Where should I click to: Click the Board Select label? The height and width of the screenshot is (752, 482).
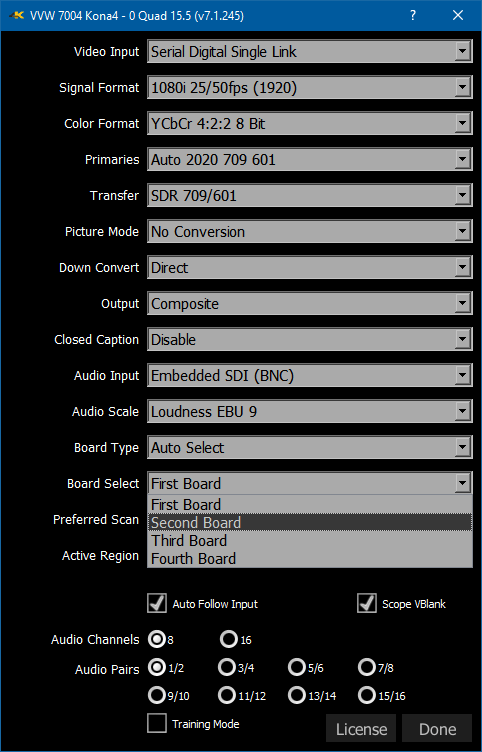tap(103, 483)
